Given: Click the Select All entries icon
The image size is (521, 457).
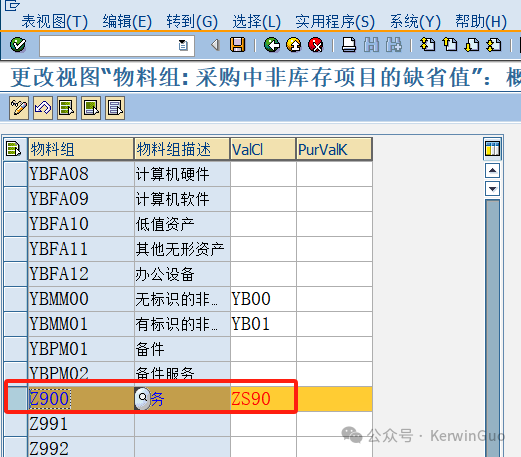Looking at the screenshot, I should click(67, 108).
